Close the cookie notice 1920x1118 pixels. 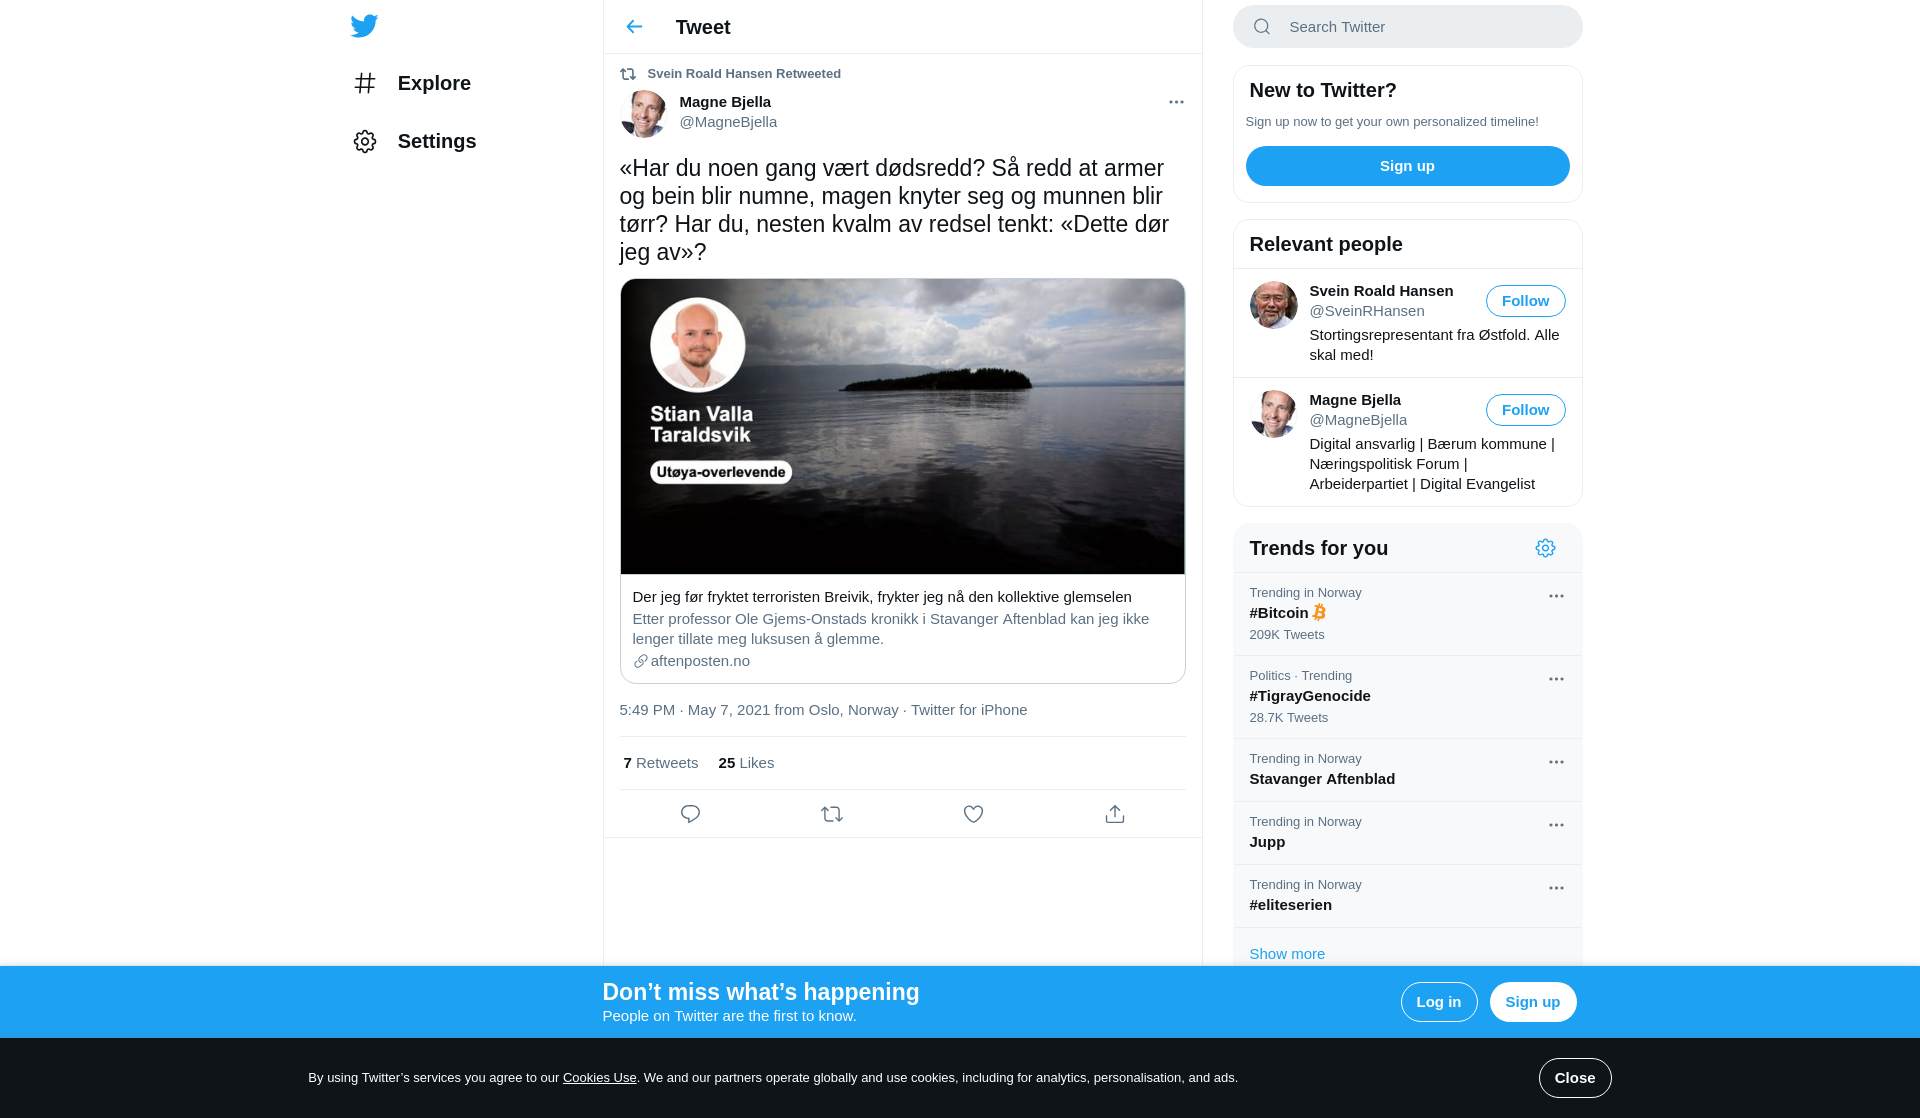pos(1574,1078)
